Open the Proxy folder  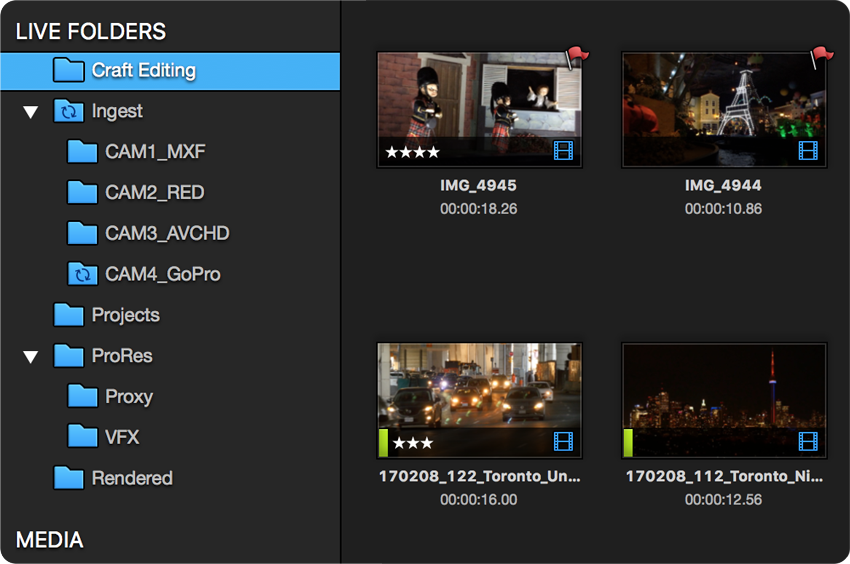pos(129,397)
